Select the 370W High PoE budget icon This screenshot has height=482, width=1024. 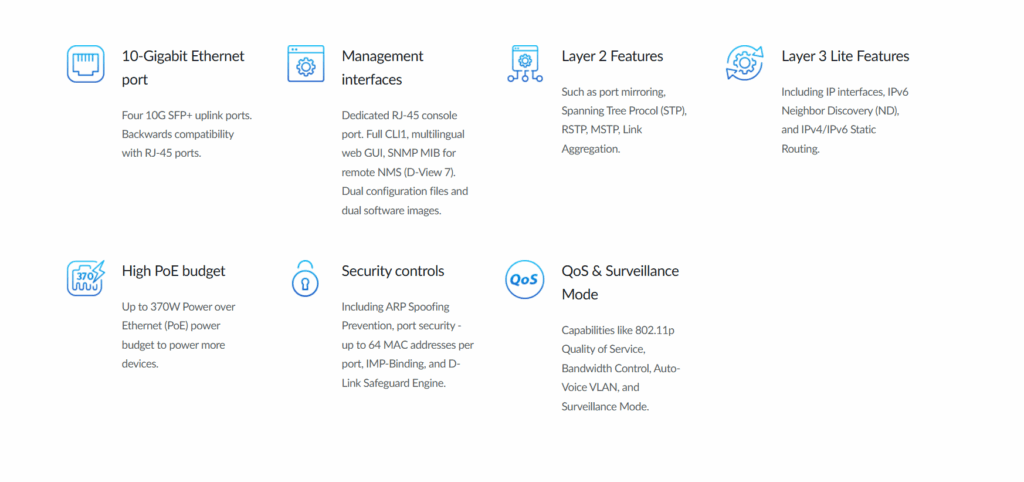click(x=85, y=278)
